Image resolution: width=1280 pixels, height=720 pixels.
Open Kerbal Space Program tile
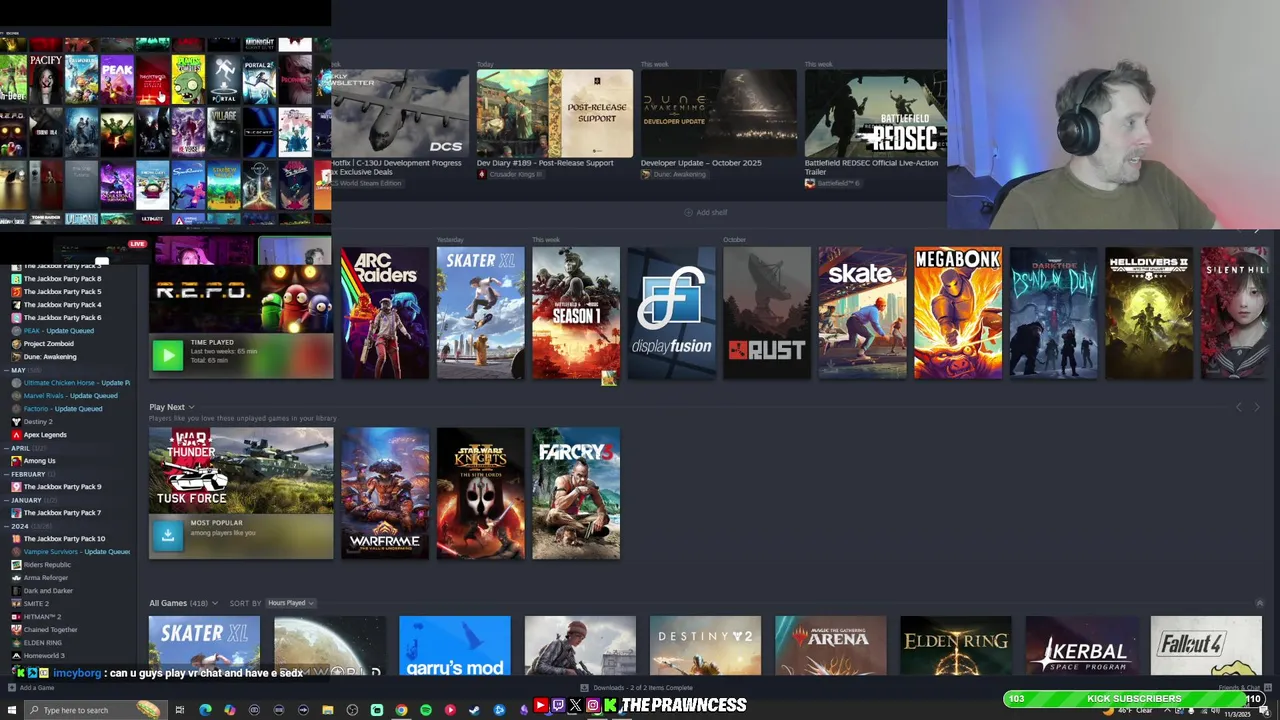[1081, 647]
